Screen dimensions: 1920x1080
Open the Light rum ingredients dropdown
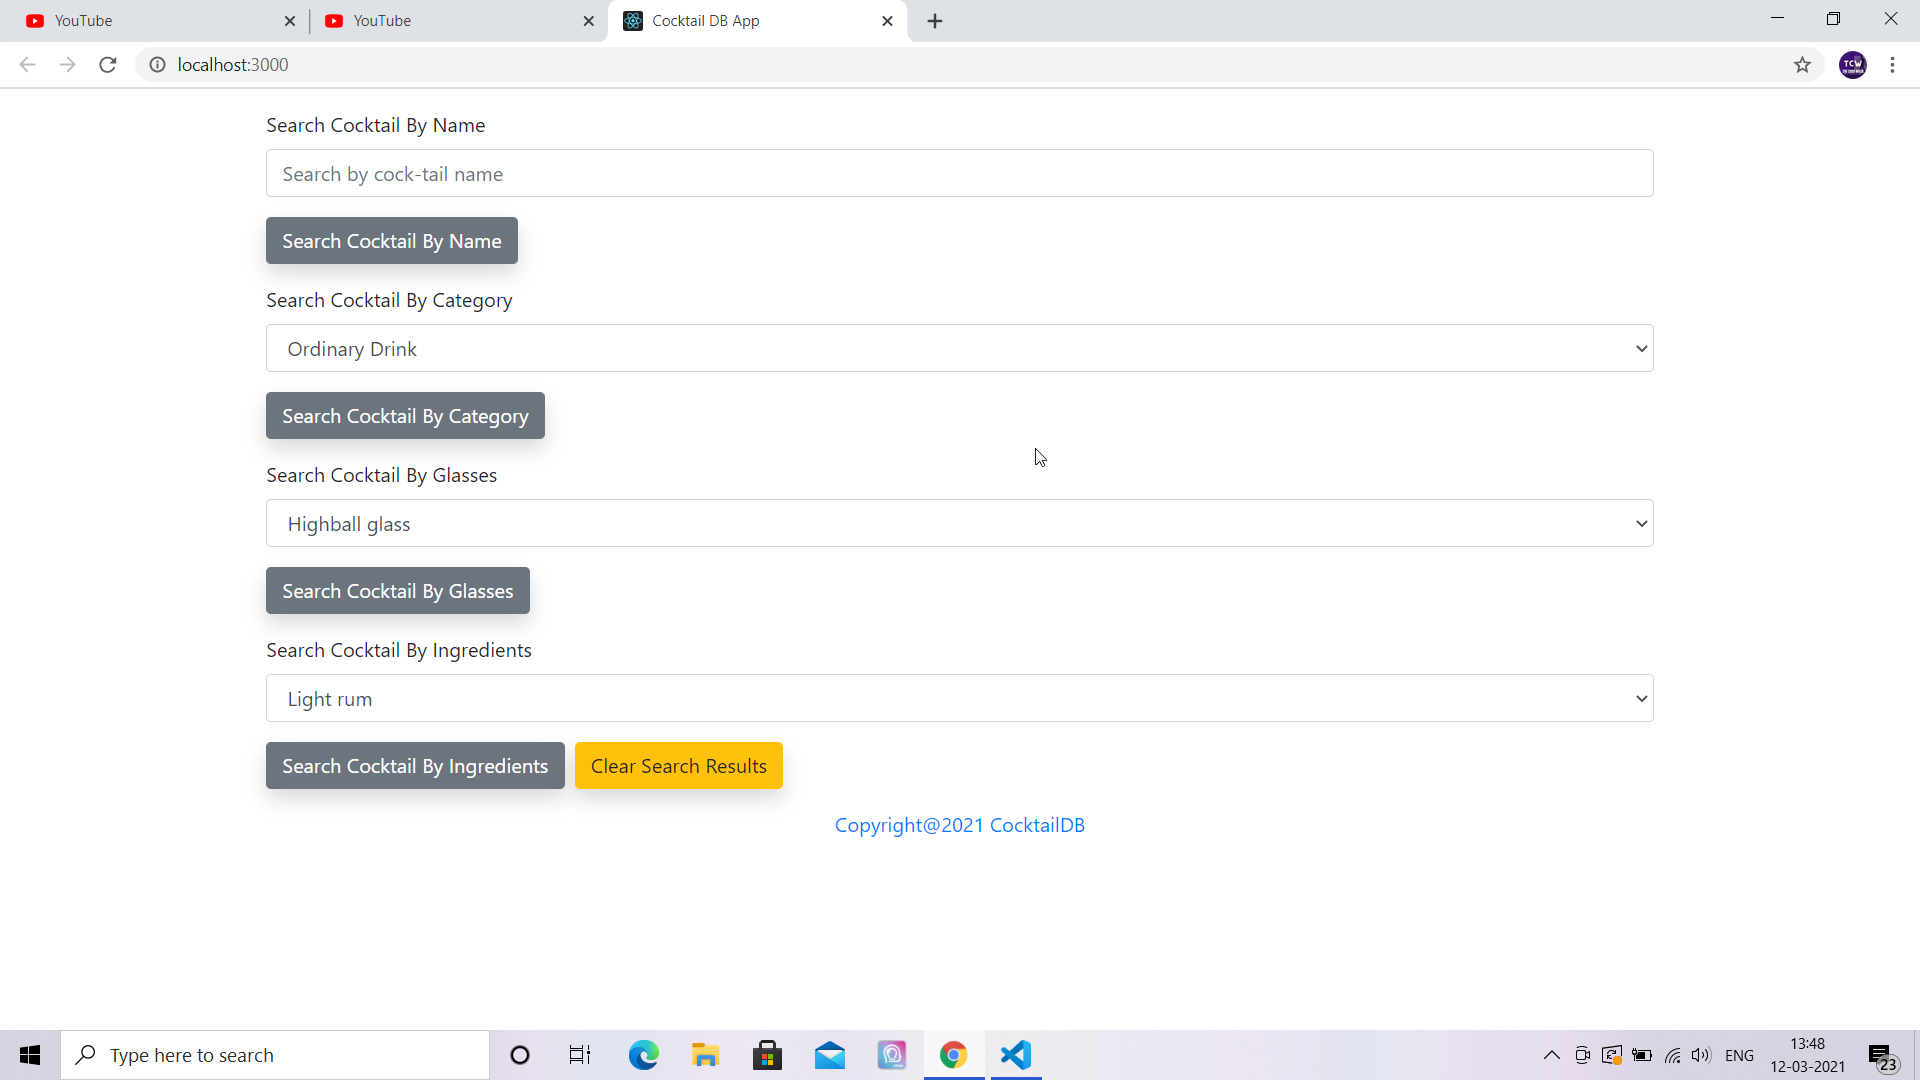pyautogui.click(x=959, y=698)
